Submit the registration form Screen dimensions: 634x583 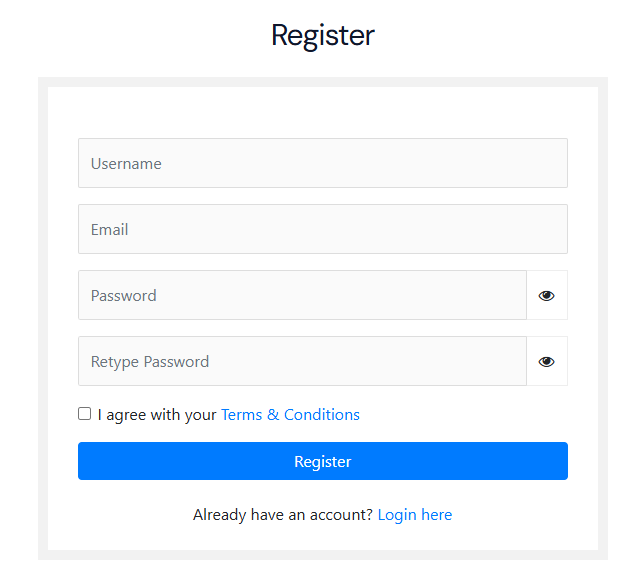click(x=322, y=461)
